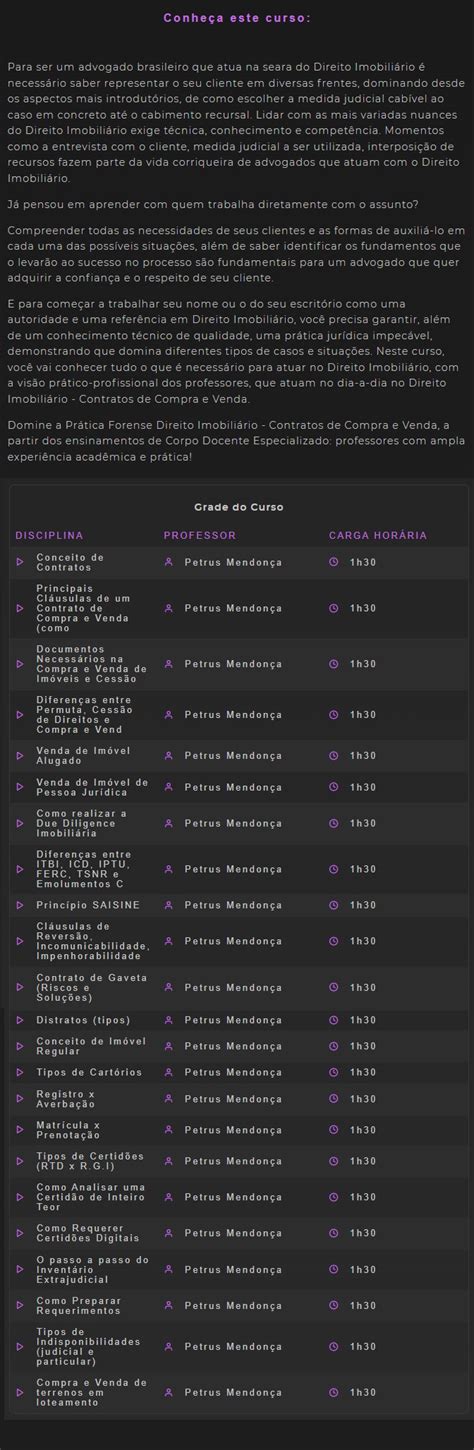474x1450 pixels.
Task: Select the CARGA HORÁRIA column header
Action: click(x=378, y=536)
